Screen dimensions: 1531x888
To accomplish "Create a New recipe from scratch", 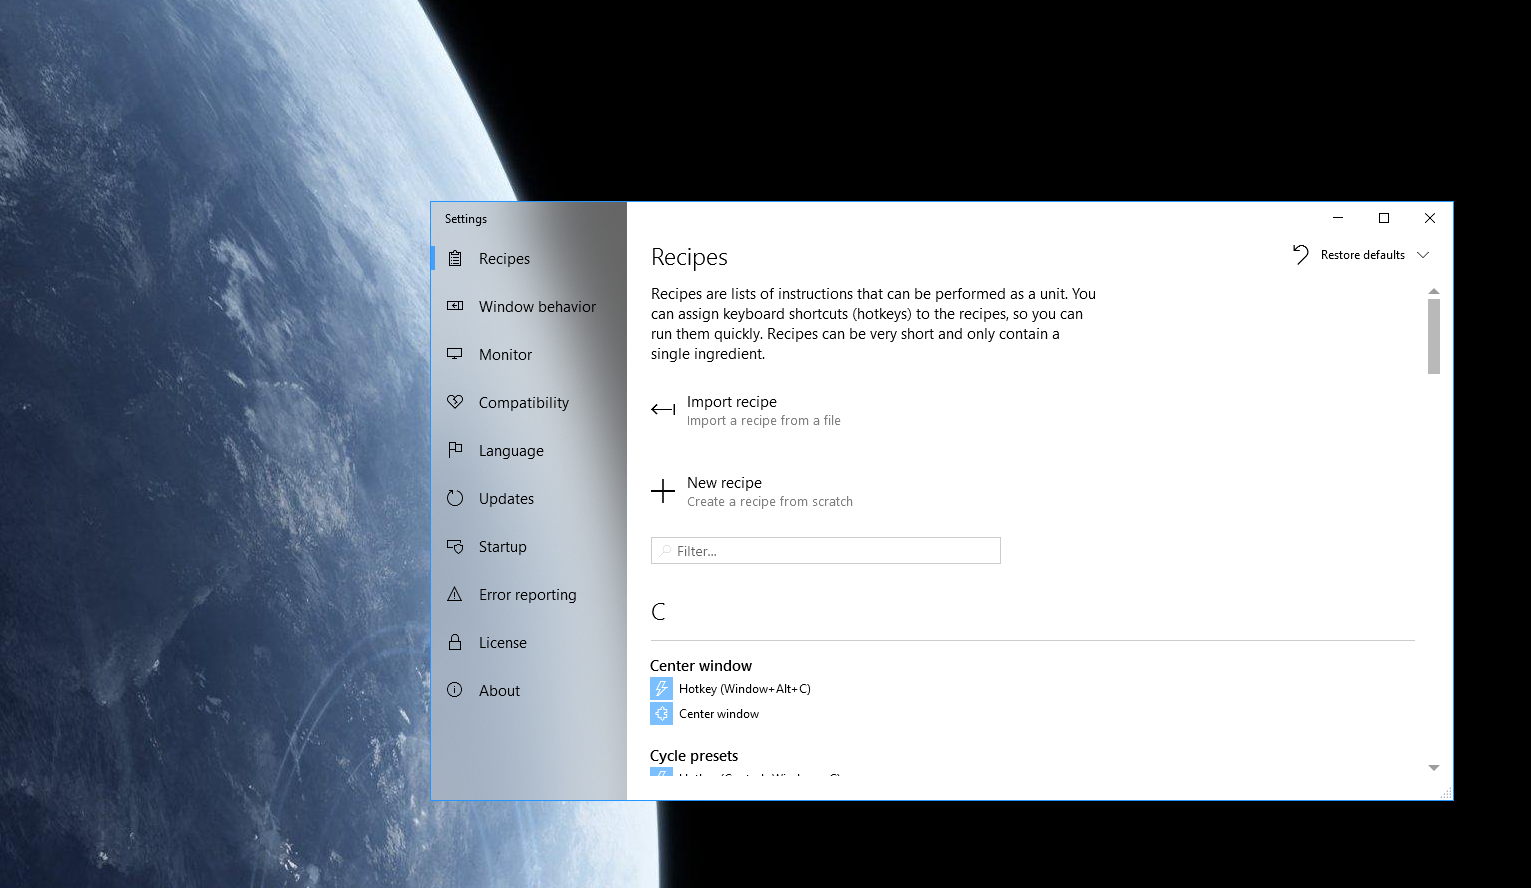I will pyautogui.click(x=725, y=491).
